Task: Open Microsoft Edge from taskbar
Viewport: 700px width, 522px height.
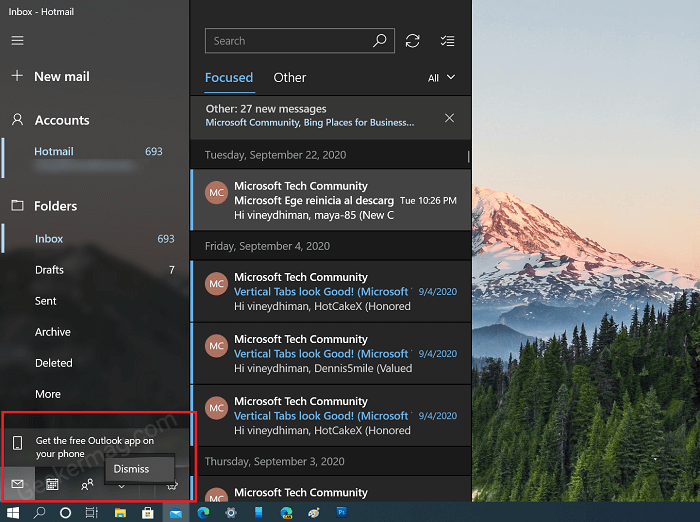Action: [203, 513]
